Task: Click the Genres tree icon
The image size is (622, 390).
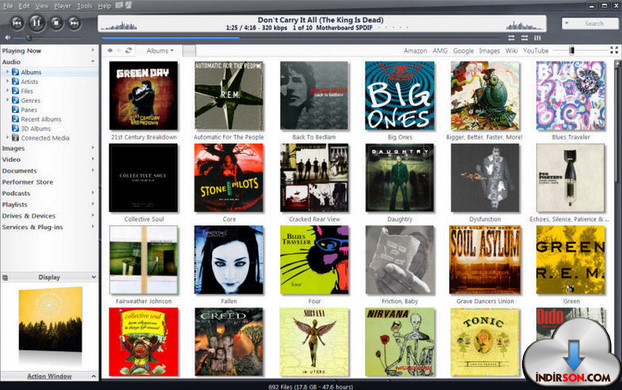Action: 15,100
